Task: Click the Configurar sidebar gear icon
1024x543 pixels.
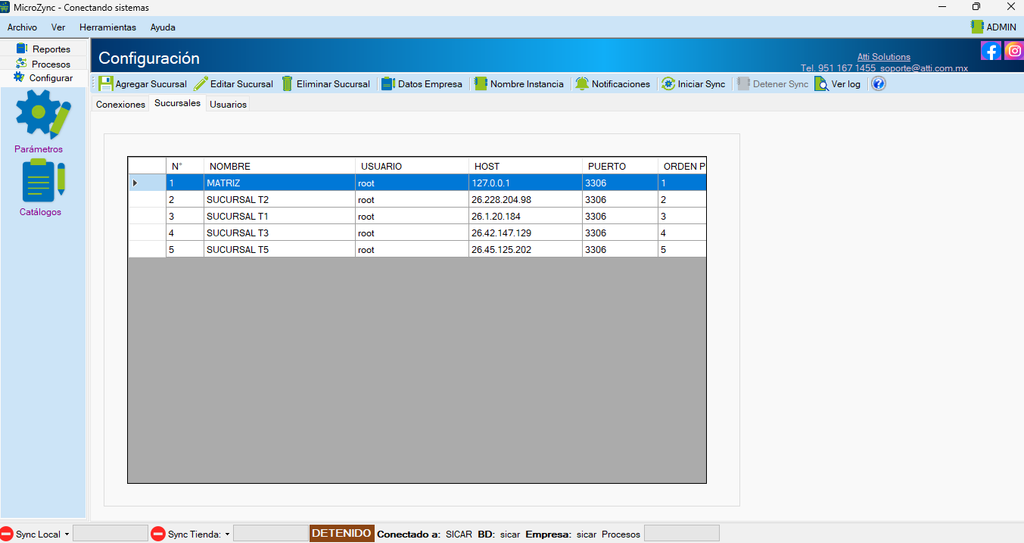Action: [19, 77]
